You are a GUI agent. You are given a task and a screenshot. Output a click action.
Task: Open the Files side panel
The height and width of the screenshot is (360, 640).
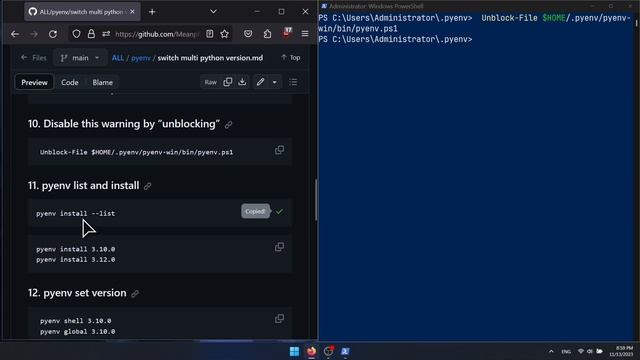(34, 58)
